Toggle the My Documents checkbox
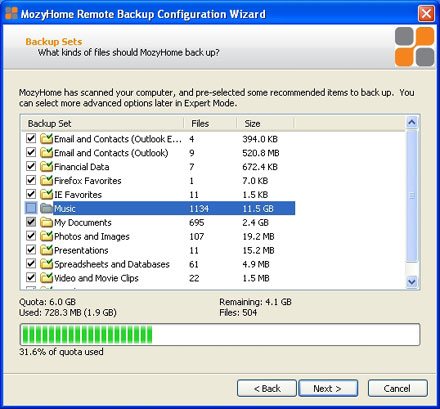The width and height of the screenshot is (440, 409). tap(31, 222)
